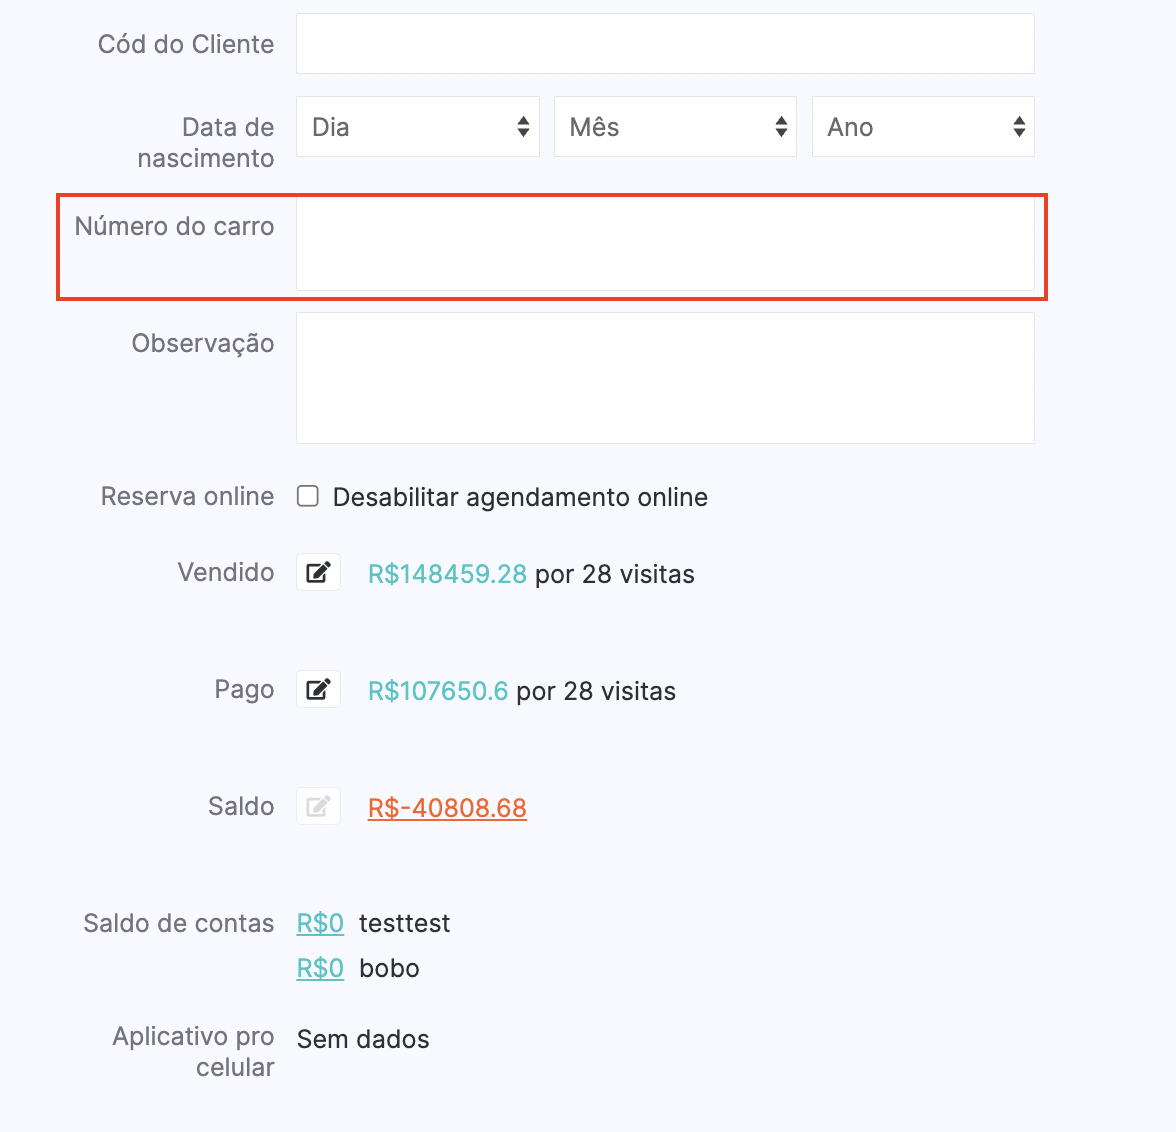This screenshot has height=1132, width=1176.
Task: Expand the Mês month dropdown
Action: click(x=675, y=127)
